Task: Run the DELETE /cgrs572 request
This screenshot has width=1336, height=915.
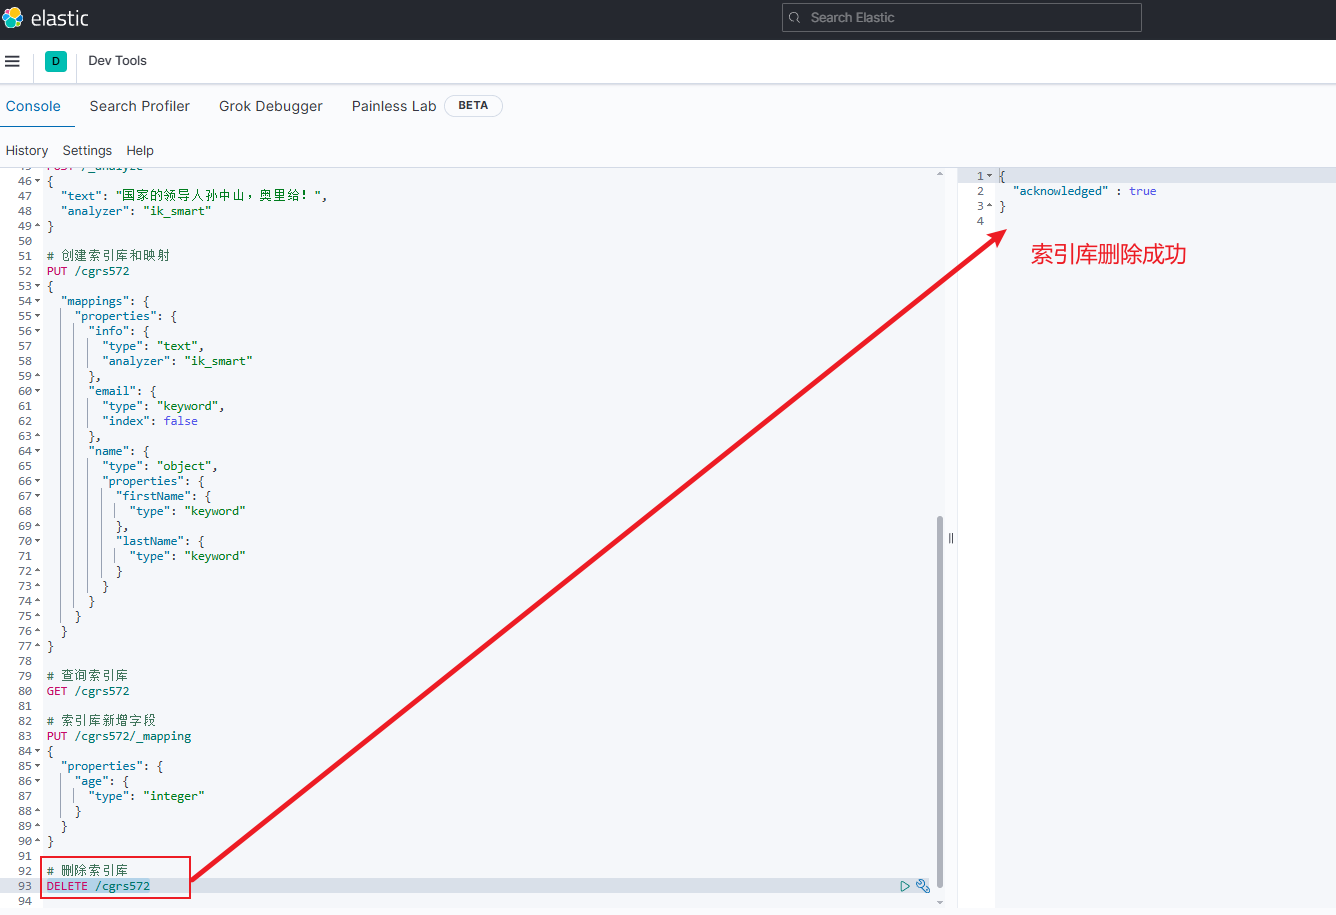Action: [x=905, y=886]
